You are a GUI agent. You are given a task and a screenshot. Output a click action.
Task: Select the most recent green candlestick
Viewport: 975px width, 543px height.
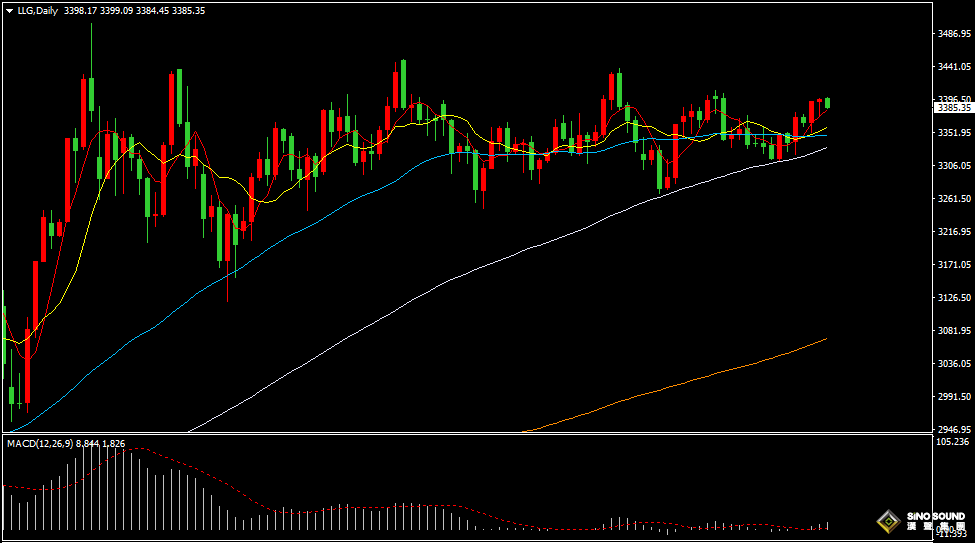pos(828,103)
